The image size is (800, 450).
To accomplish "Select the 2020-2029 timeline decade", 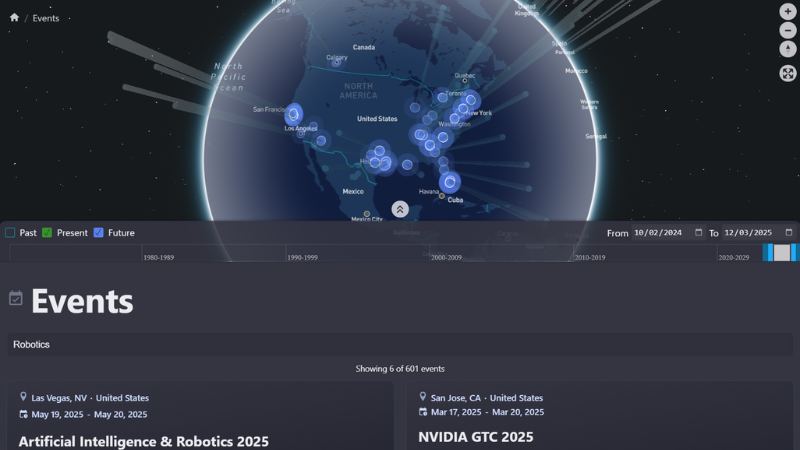I will [x=734, y=258].
